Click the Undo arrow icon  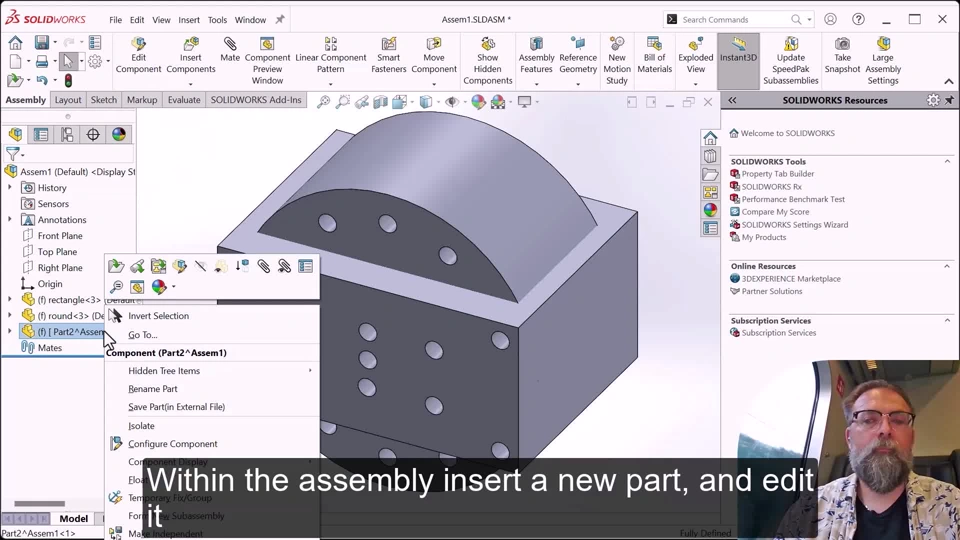click(42, 80)
